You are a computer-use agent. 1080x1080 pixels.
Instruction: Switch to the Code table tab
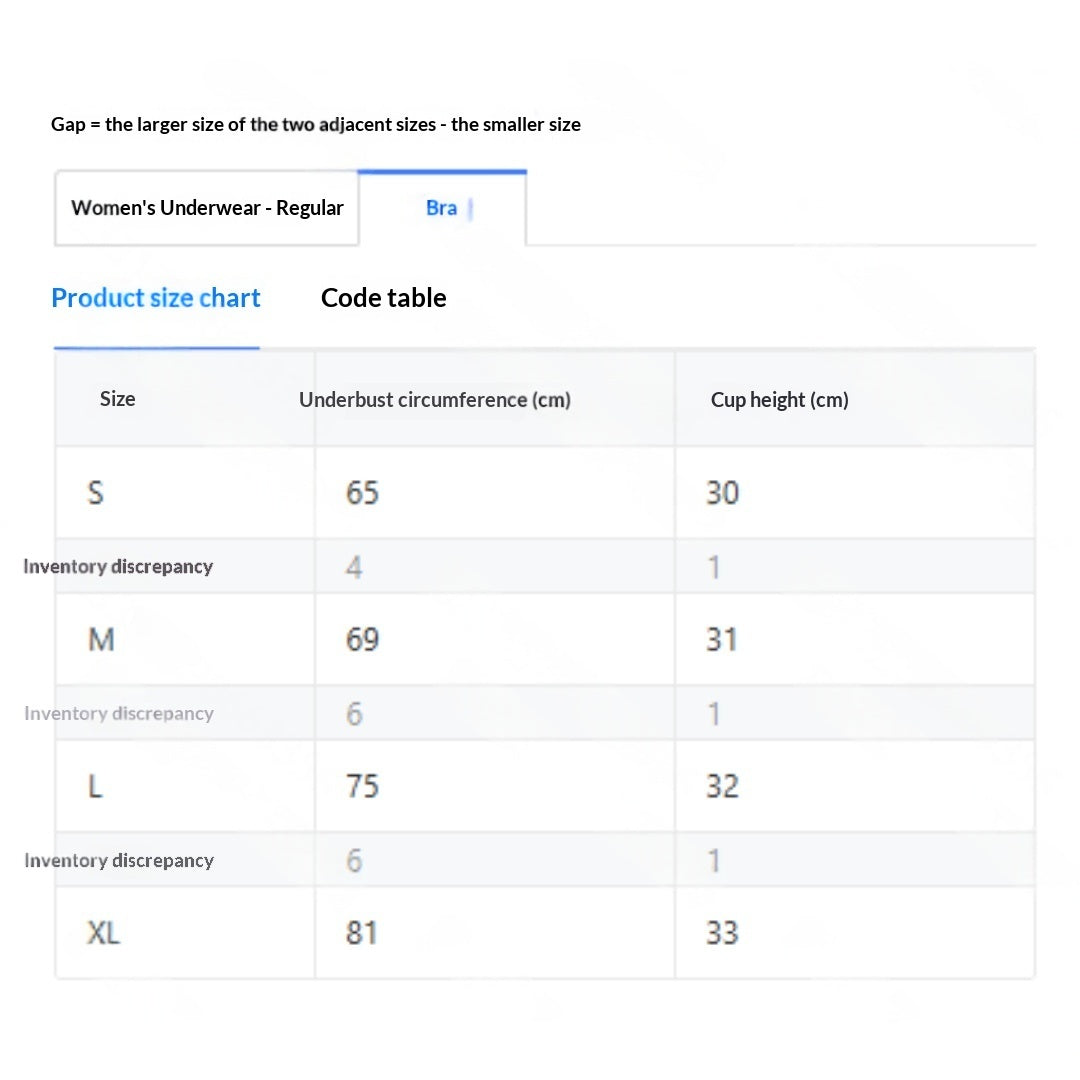click(384, 298)
